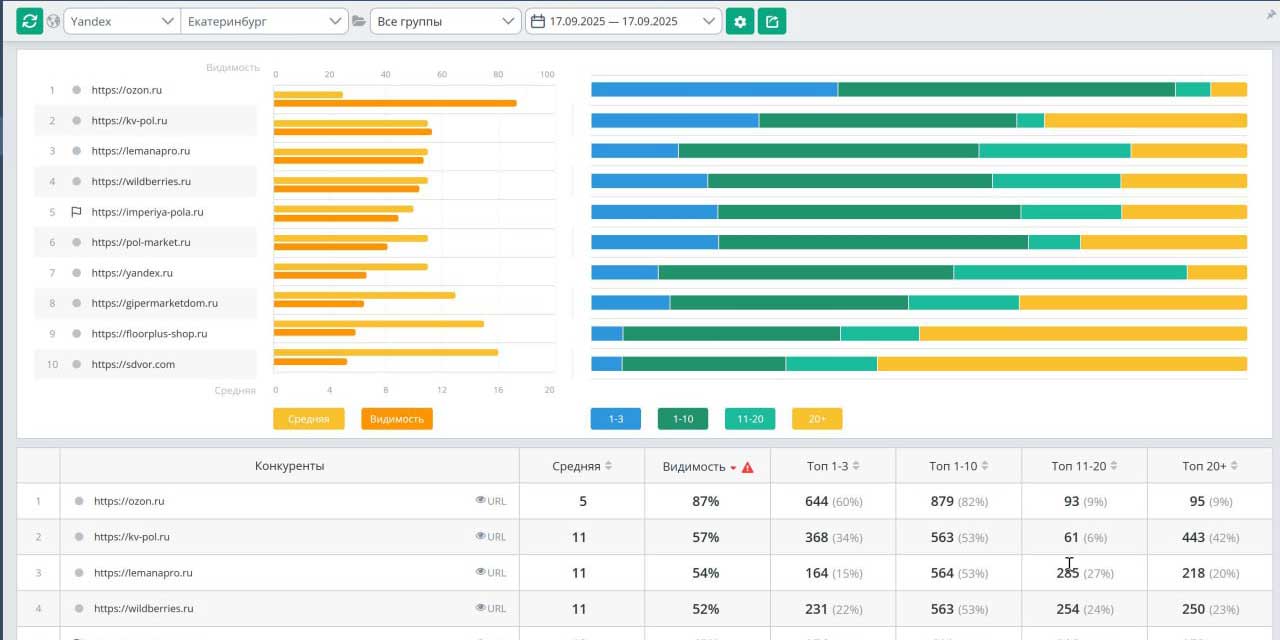Click the blue 1-3 legend swatch
The image size is (1280, 640).
tap(616, 419)
